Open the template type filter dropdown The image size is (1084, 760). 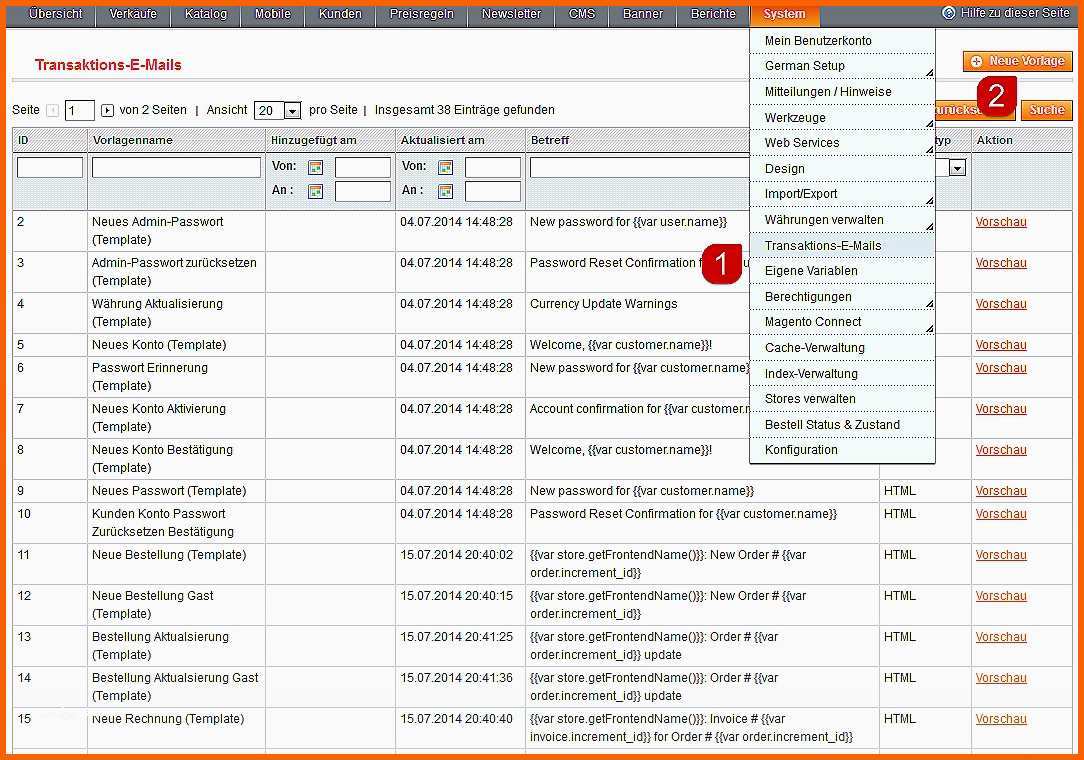pyautogui.click(x=957, y=168)
